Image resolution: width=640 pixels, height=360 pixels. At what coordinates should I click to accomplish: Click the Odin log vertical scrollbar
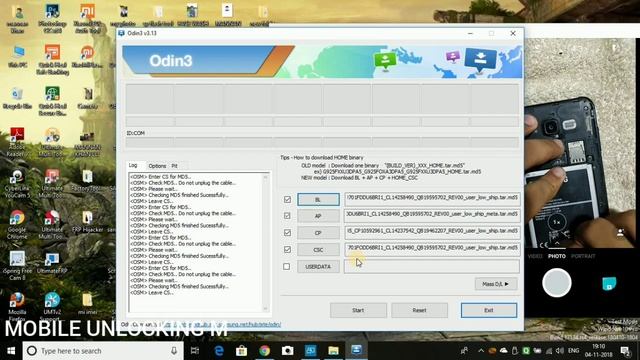pyautogui.click(x=266, y=242)
